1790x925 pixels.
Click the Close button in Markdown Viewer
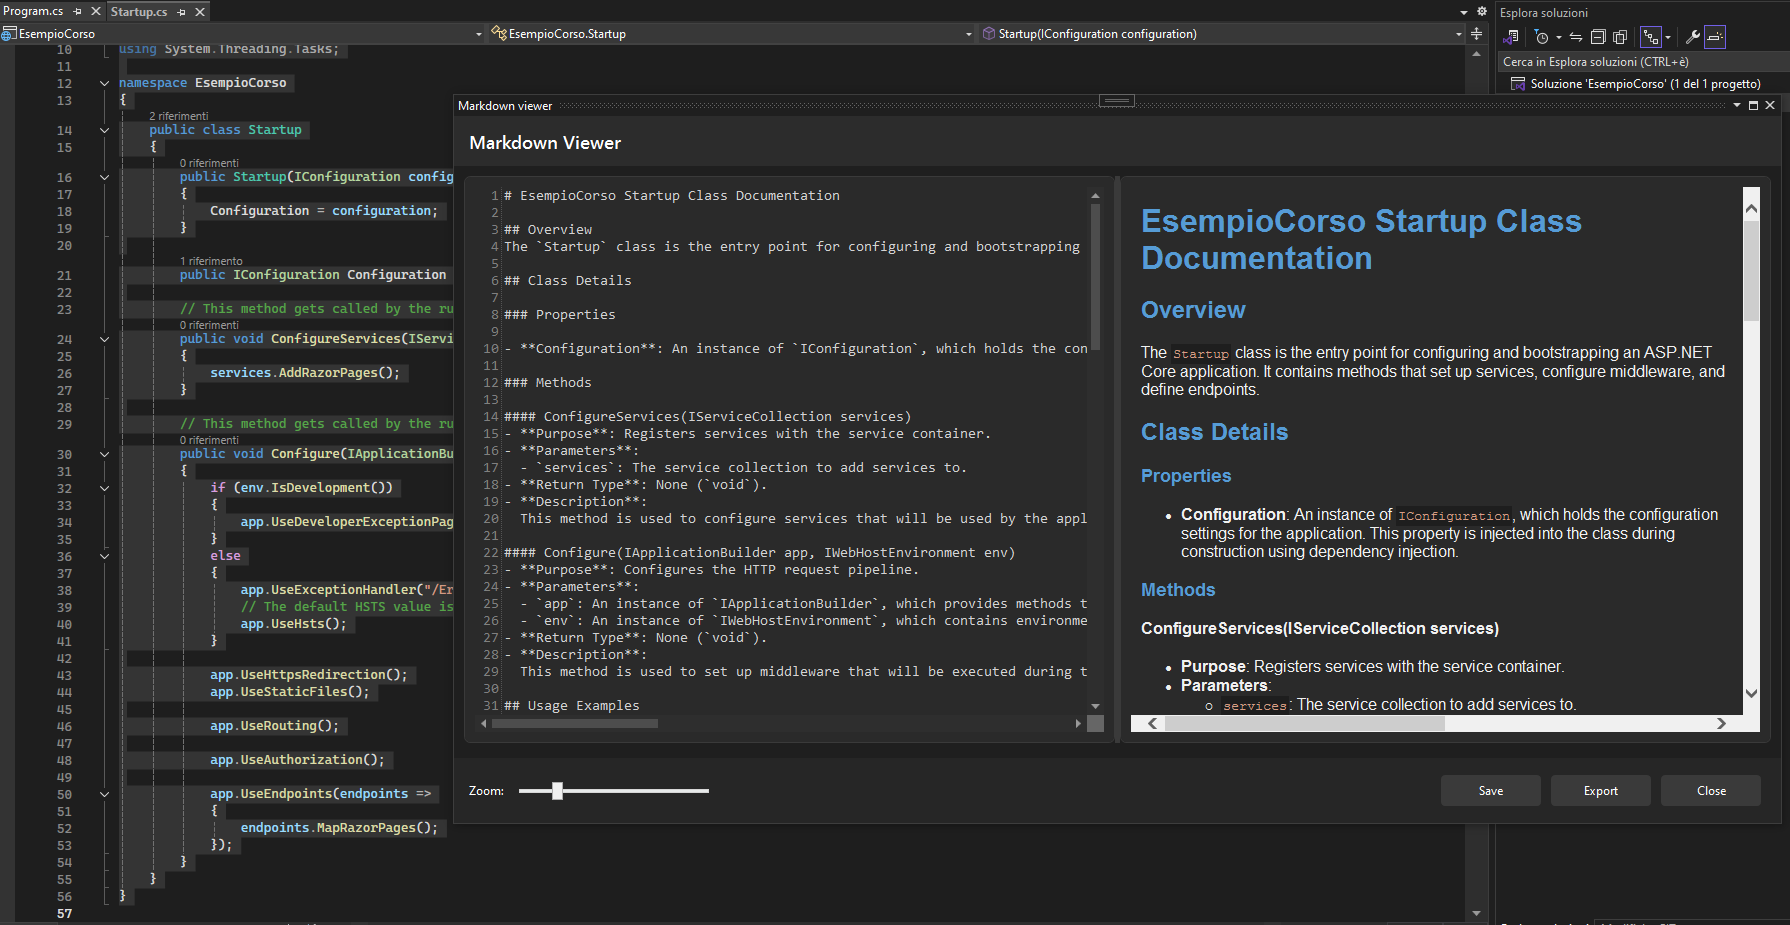point(1711,790)
